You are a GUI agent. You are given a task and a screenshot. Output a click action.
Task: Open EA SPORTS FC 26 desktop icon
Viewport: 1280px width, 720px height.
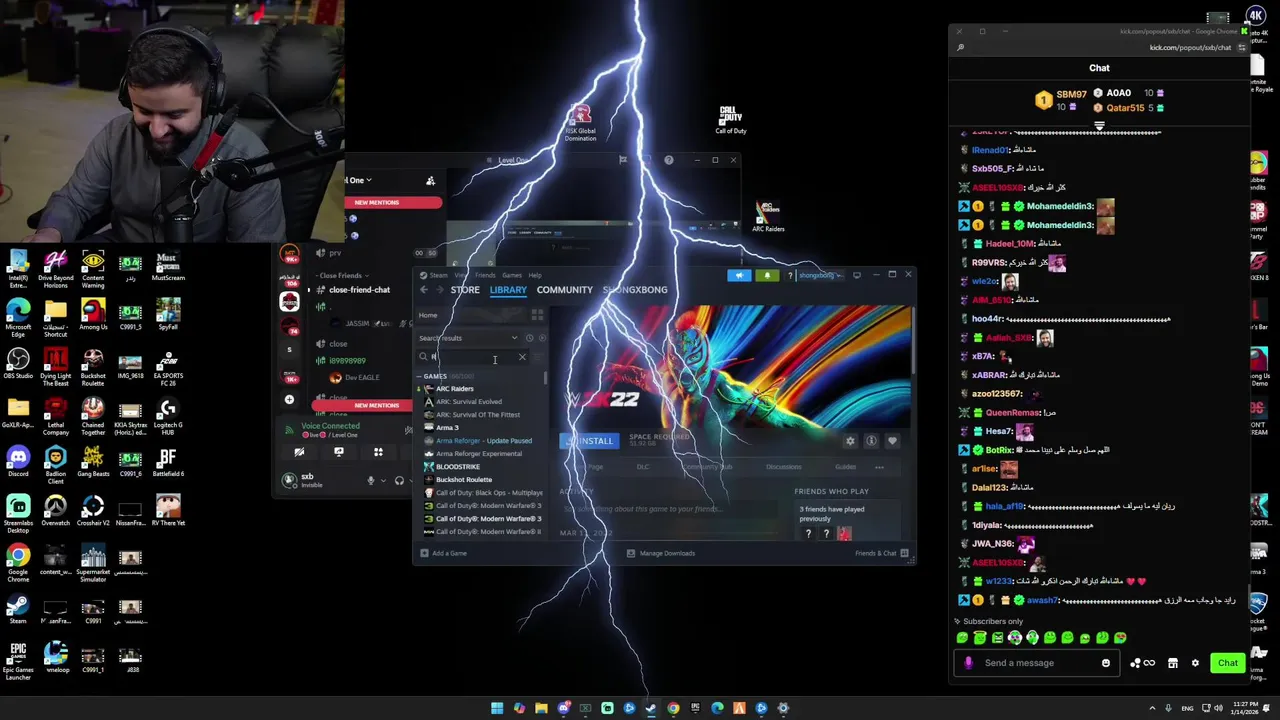(168, 367)
